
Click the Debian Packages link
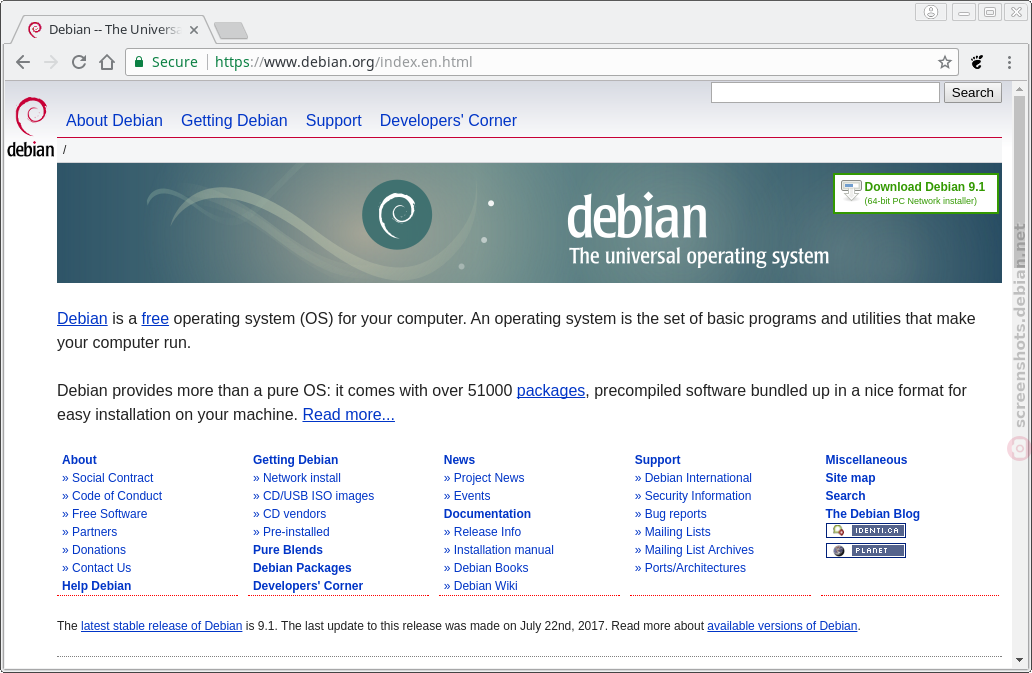302,568
